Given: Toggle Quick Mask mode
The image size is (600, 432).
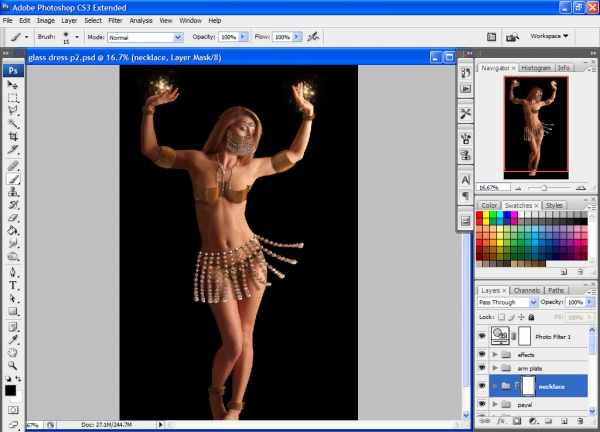Looking at the screenshot, I should (13, 410).
